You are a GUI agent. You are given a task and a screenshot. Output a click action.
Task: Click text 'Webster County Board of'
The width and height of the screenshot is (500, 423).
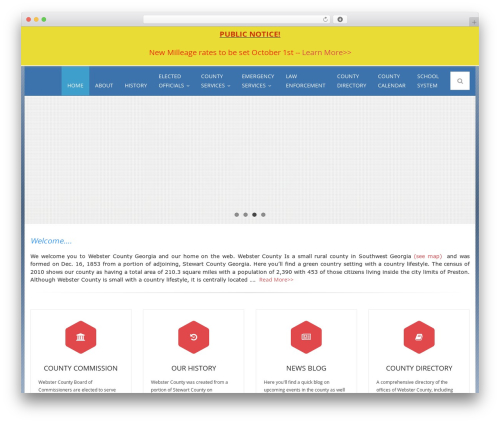(65, 382)
